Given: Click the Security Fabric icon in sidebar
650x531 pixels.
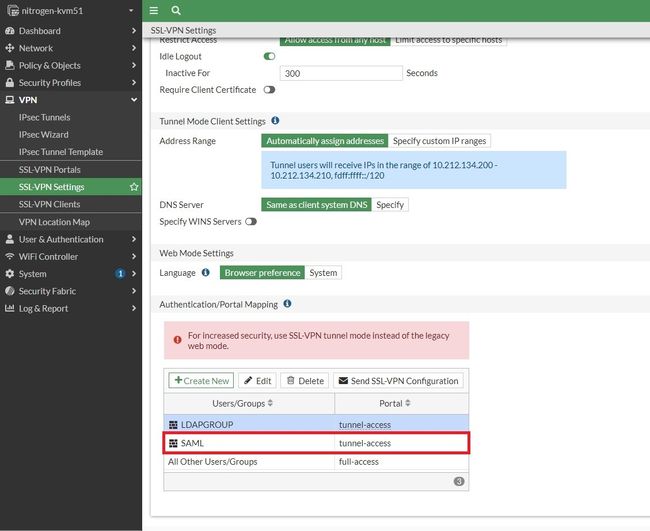Looking at the screenshot, I should click(x=10, y=291).
